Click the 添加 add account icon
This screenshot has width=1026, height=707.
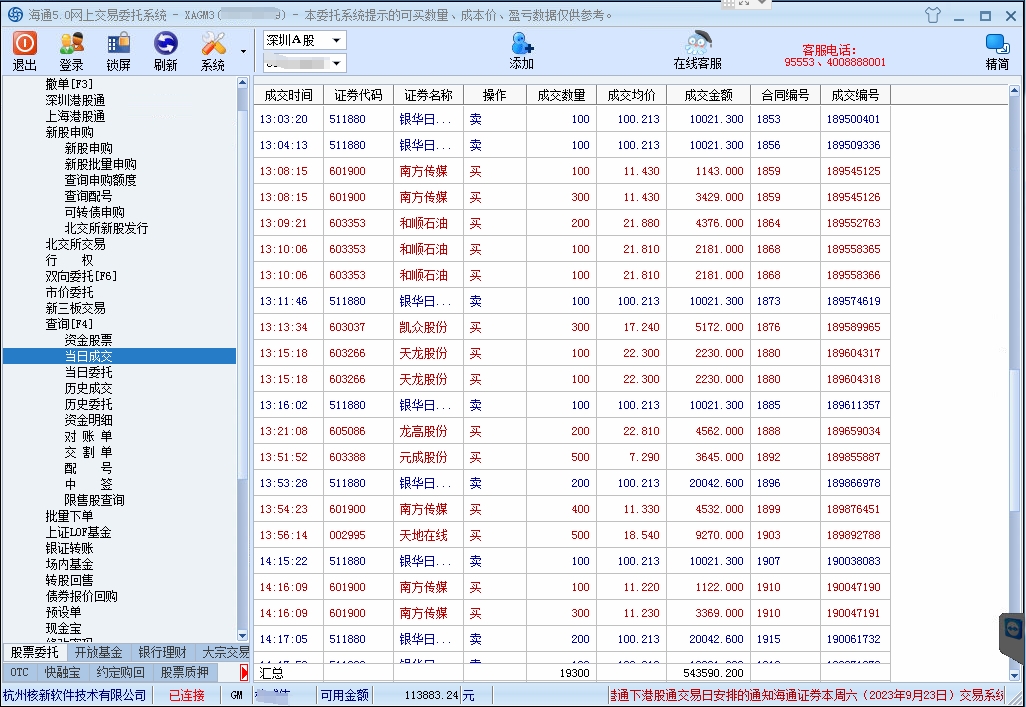[x=521, y=50]
